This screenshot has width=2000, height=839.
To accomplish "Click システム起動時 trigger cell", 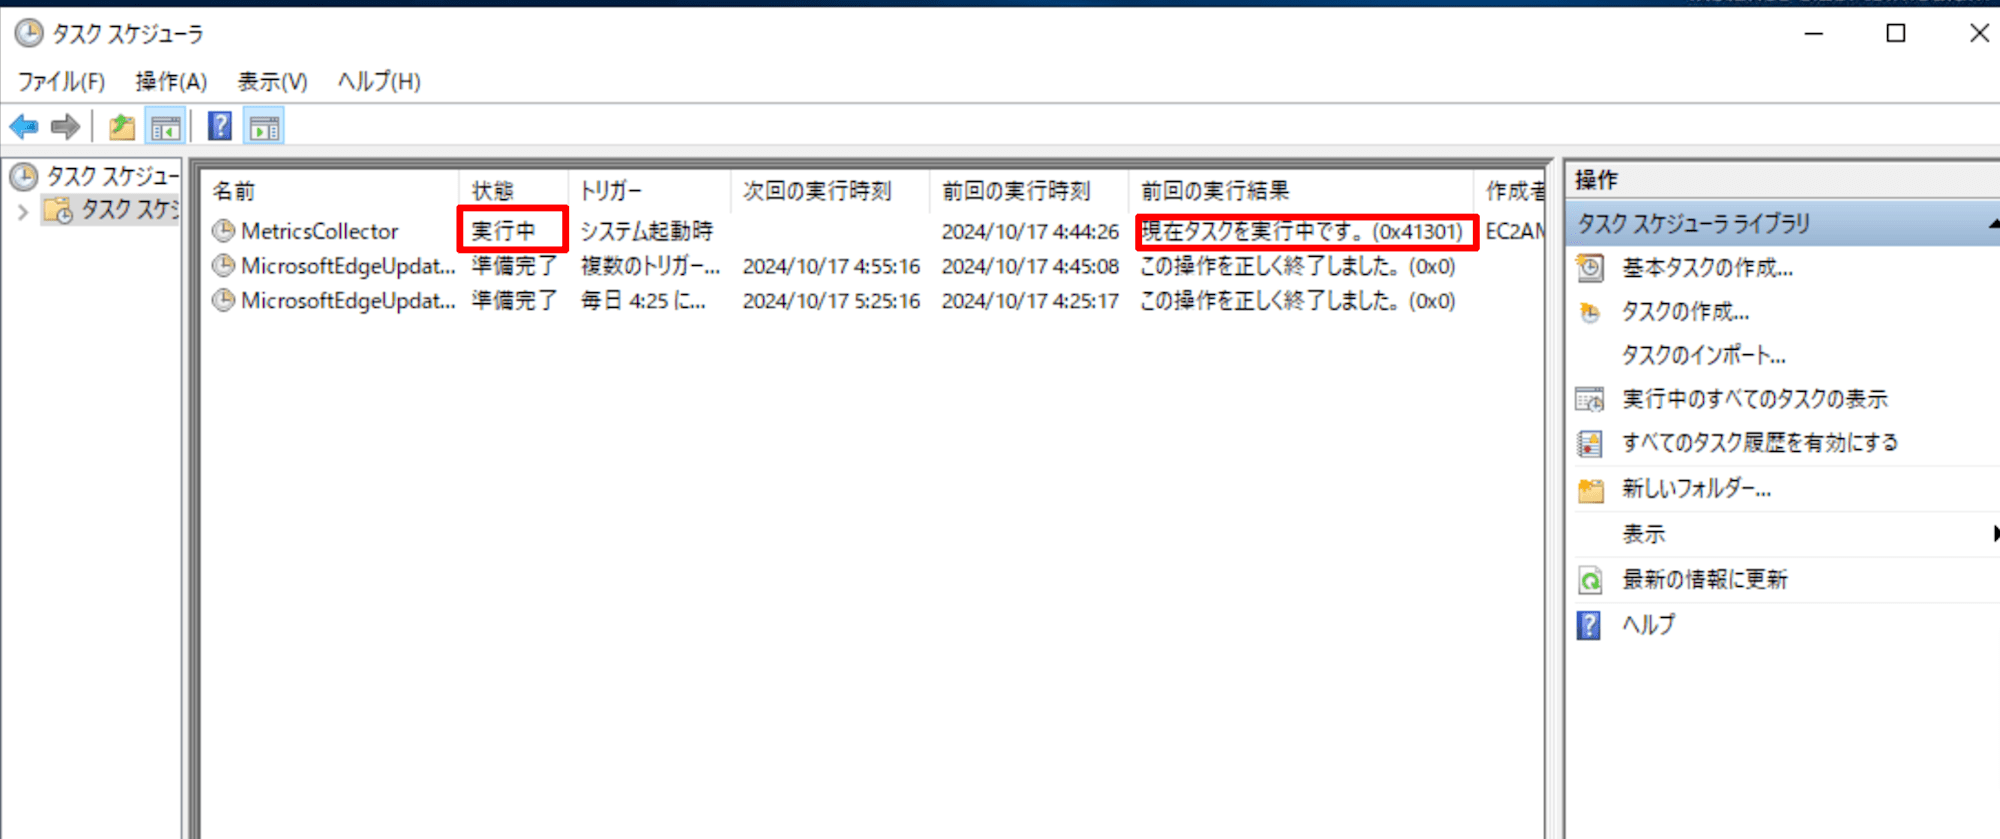I will point(646,231).
